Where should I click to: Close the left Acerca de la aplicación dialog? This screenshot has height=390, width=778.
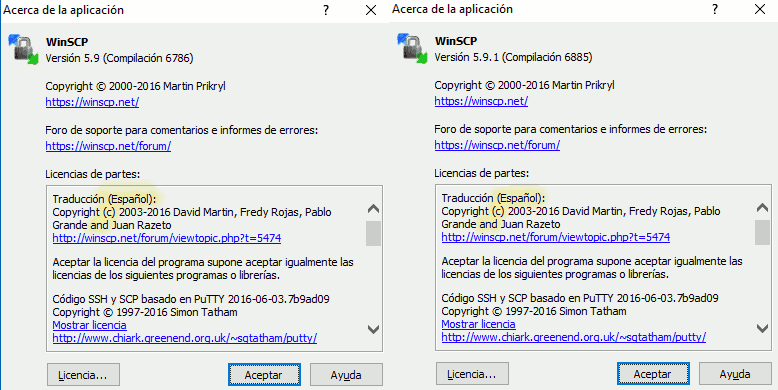pos(371,10)
